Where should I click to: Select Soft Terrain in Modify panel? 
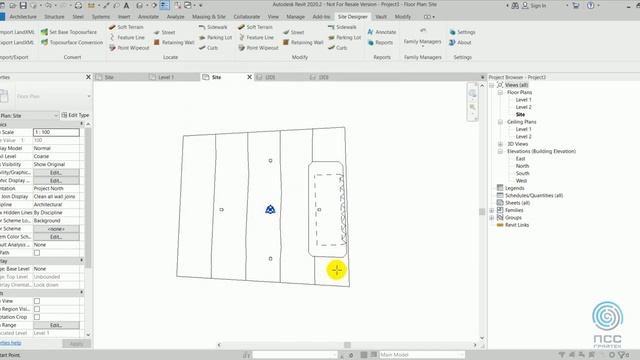point(255,27)
